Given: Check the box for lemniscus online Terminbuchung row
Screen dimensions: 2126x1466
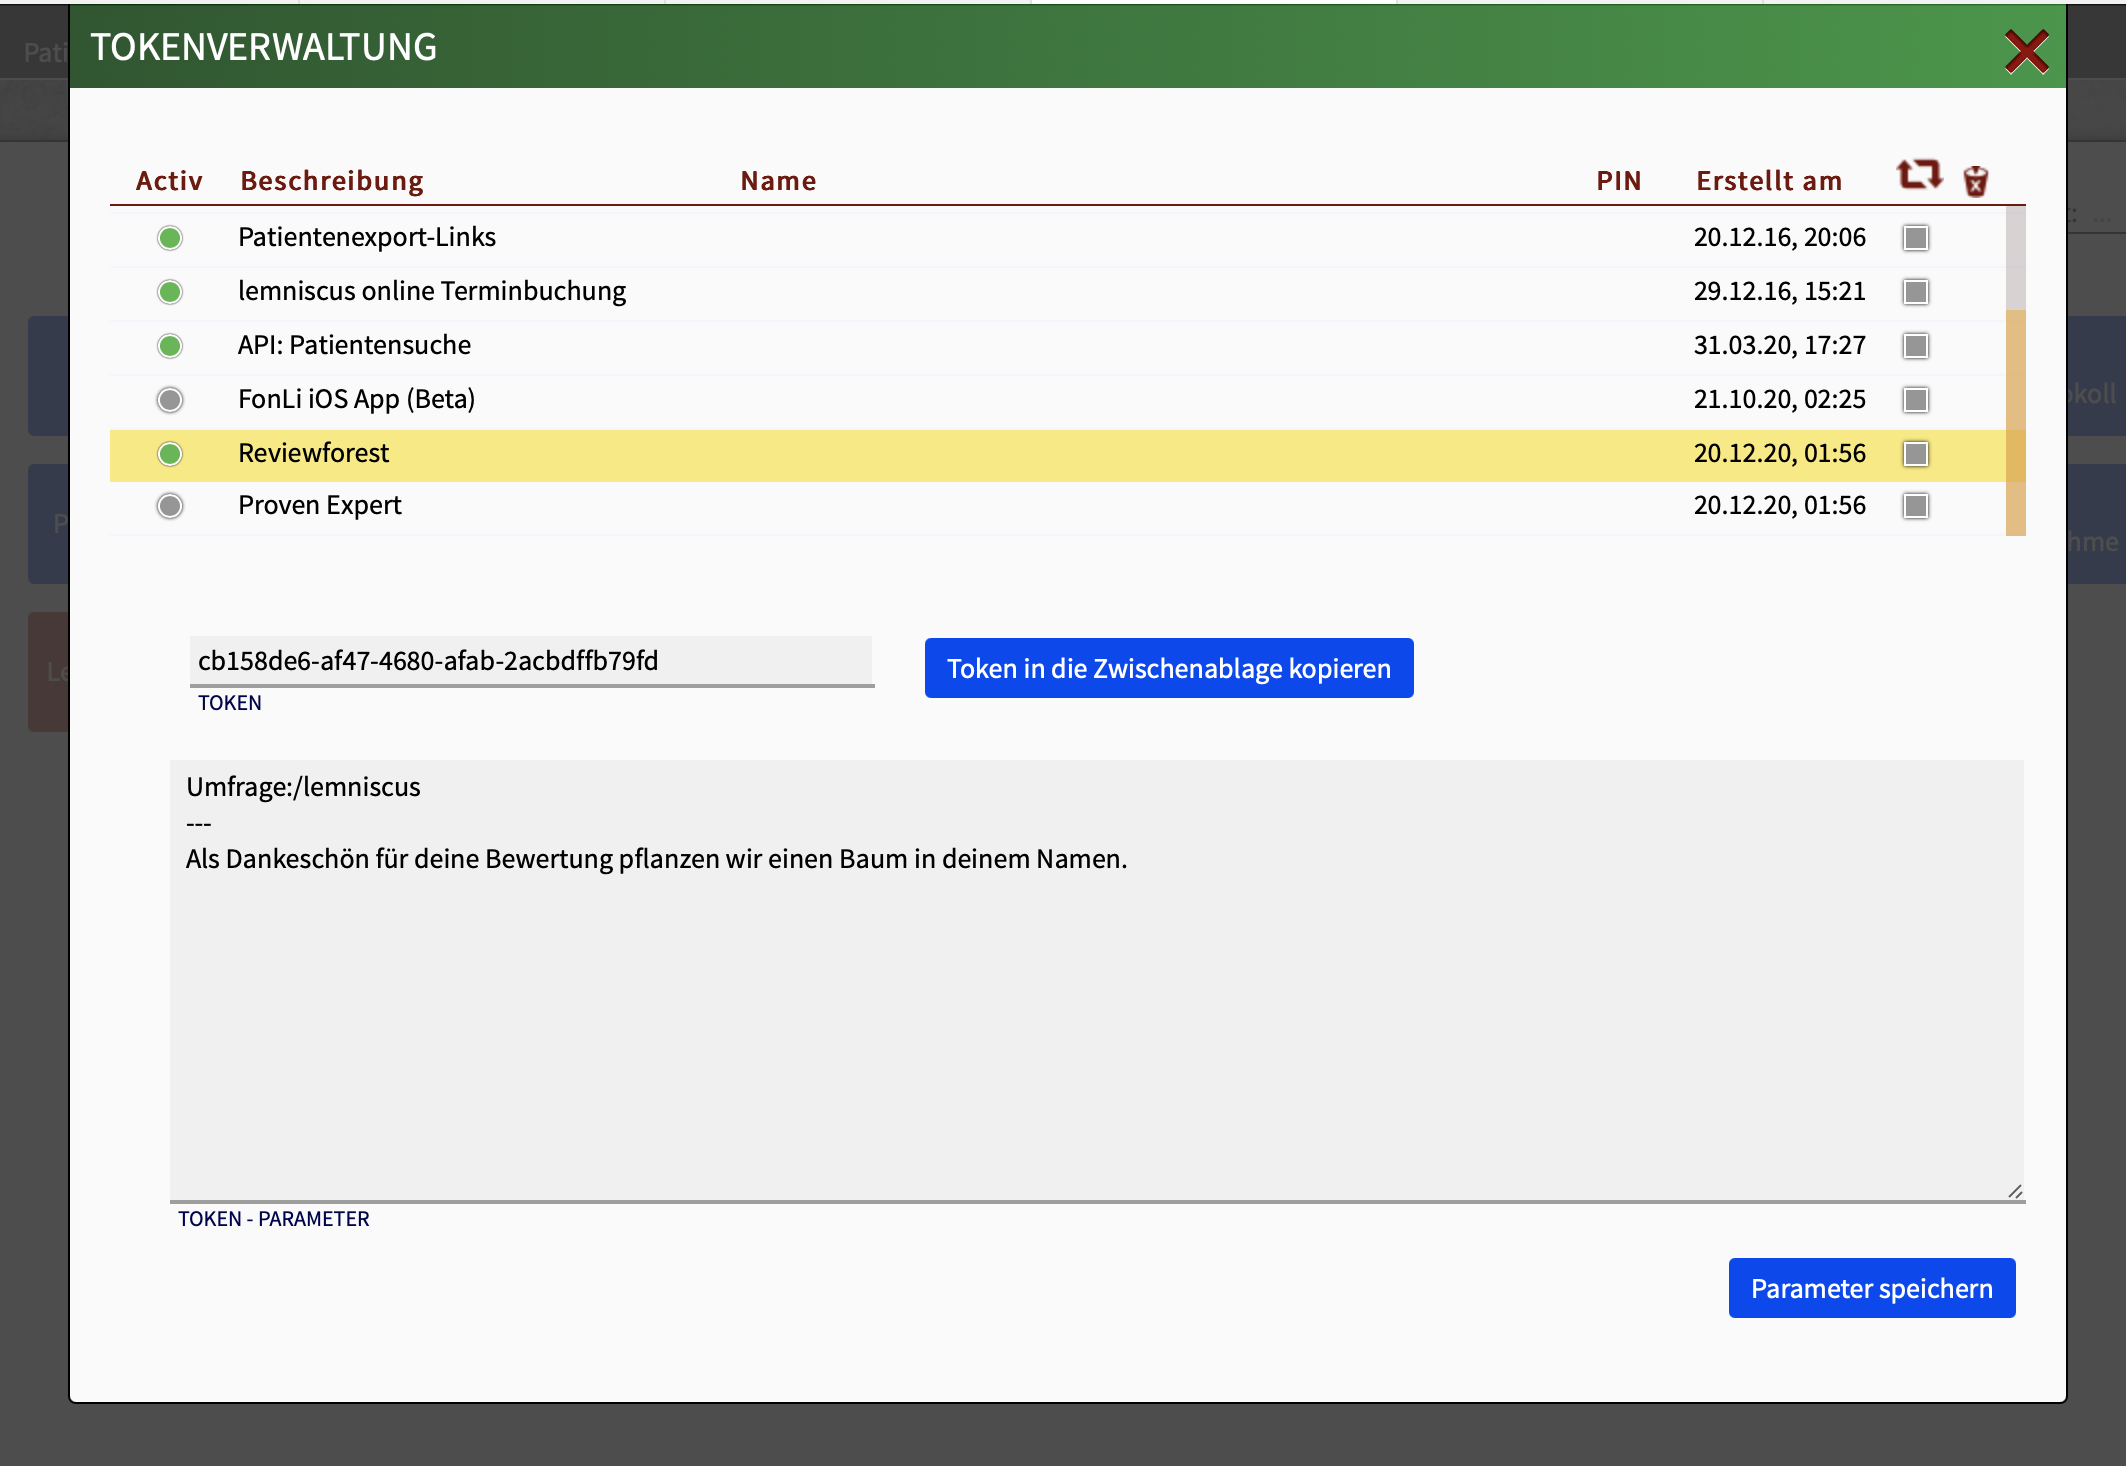Looking at the screenshot, I should click(1916, 292).
